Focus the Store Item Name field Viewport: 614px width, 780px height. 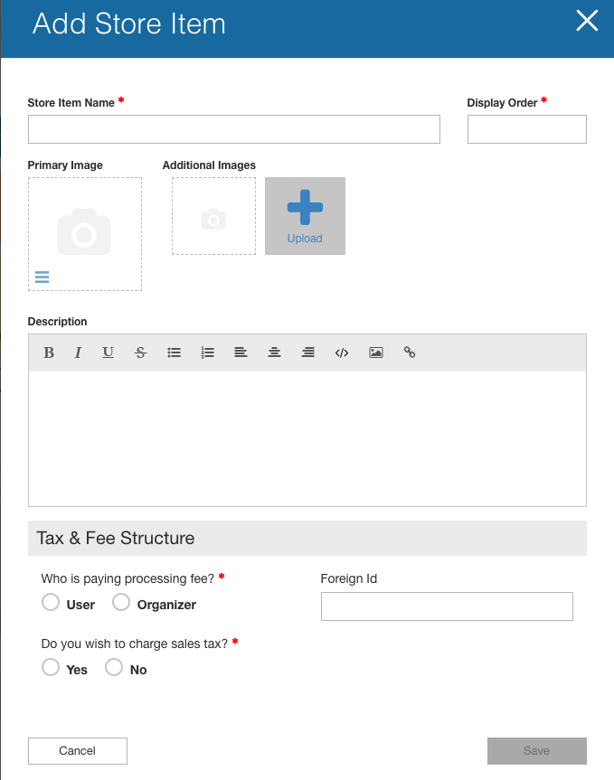pyautogui.click(x=234, y=129)
